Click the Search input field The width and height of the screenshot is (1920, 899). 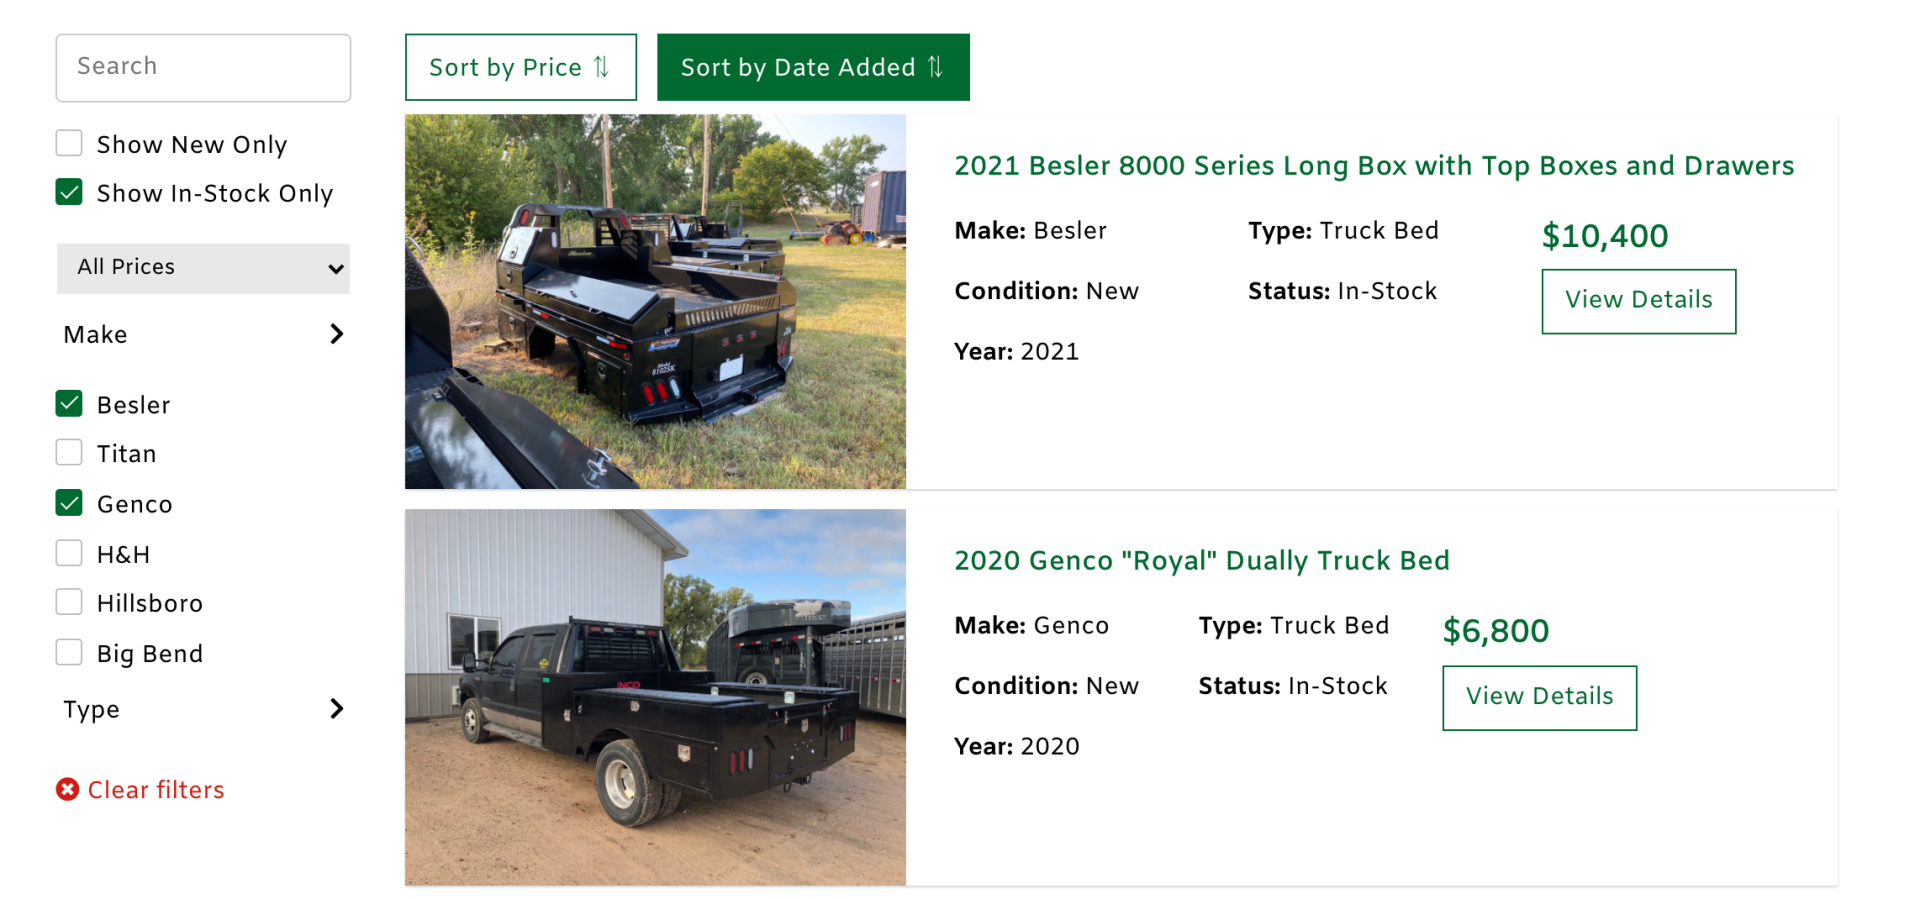pyautogui.click(x=203, y=67)
